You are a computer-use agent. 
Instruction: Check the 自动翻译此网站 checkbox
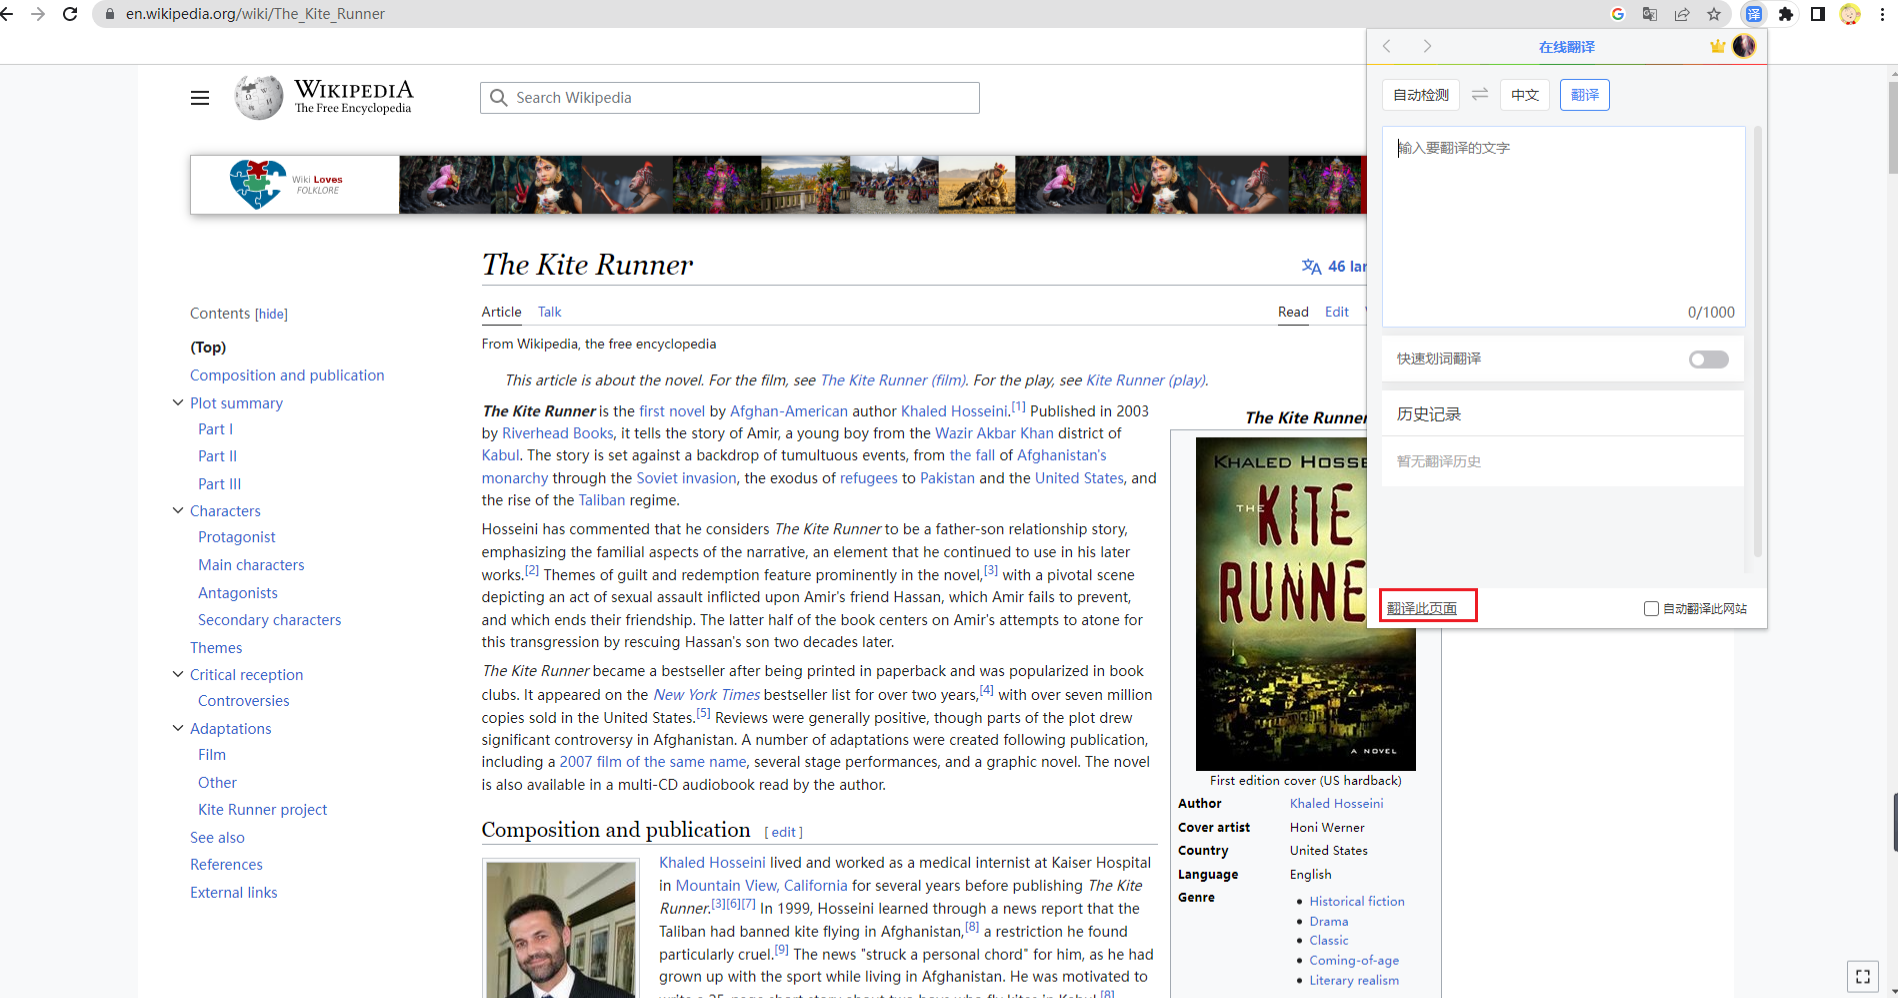pos(1652,608)
